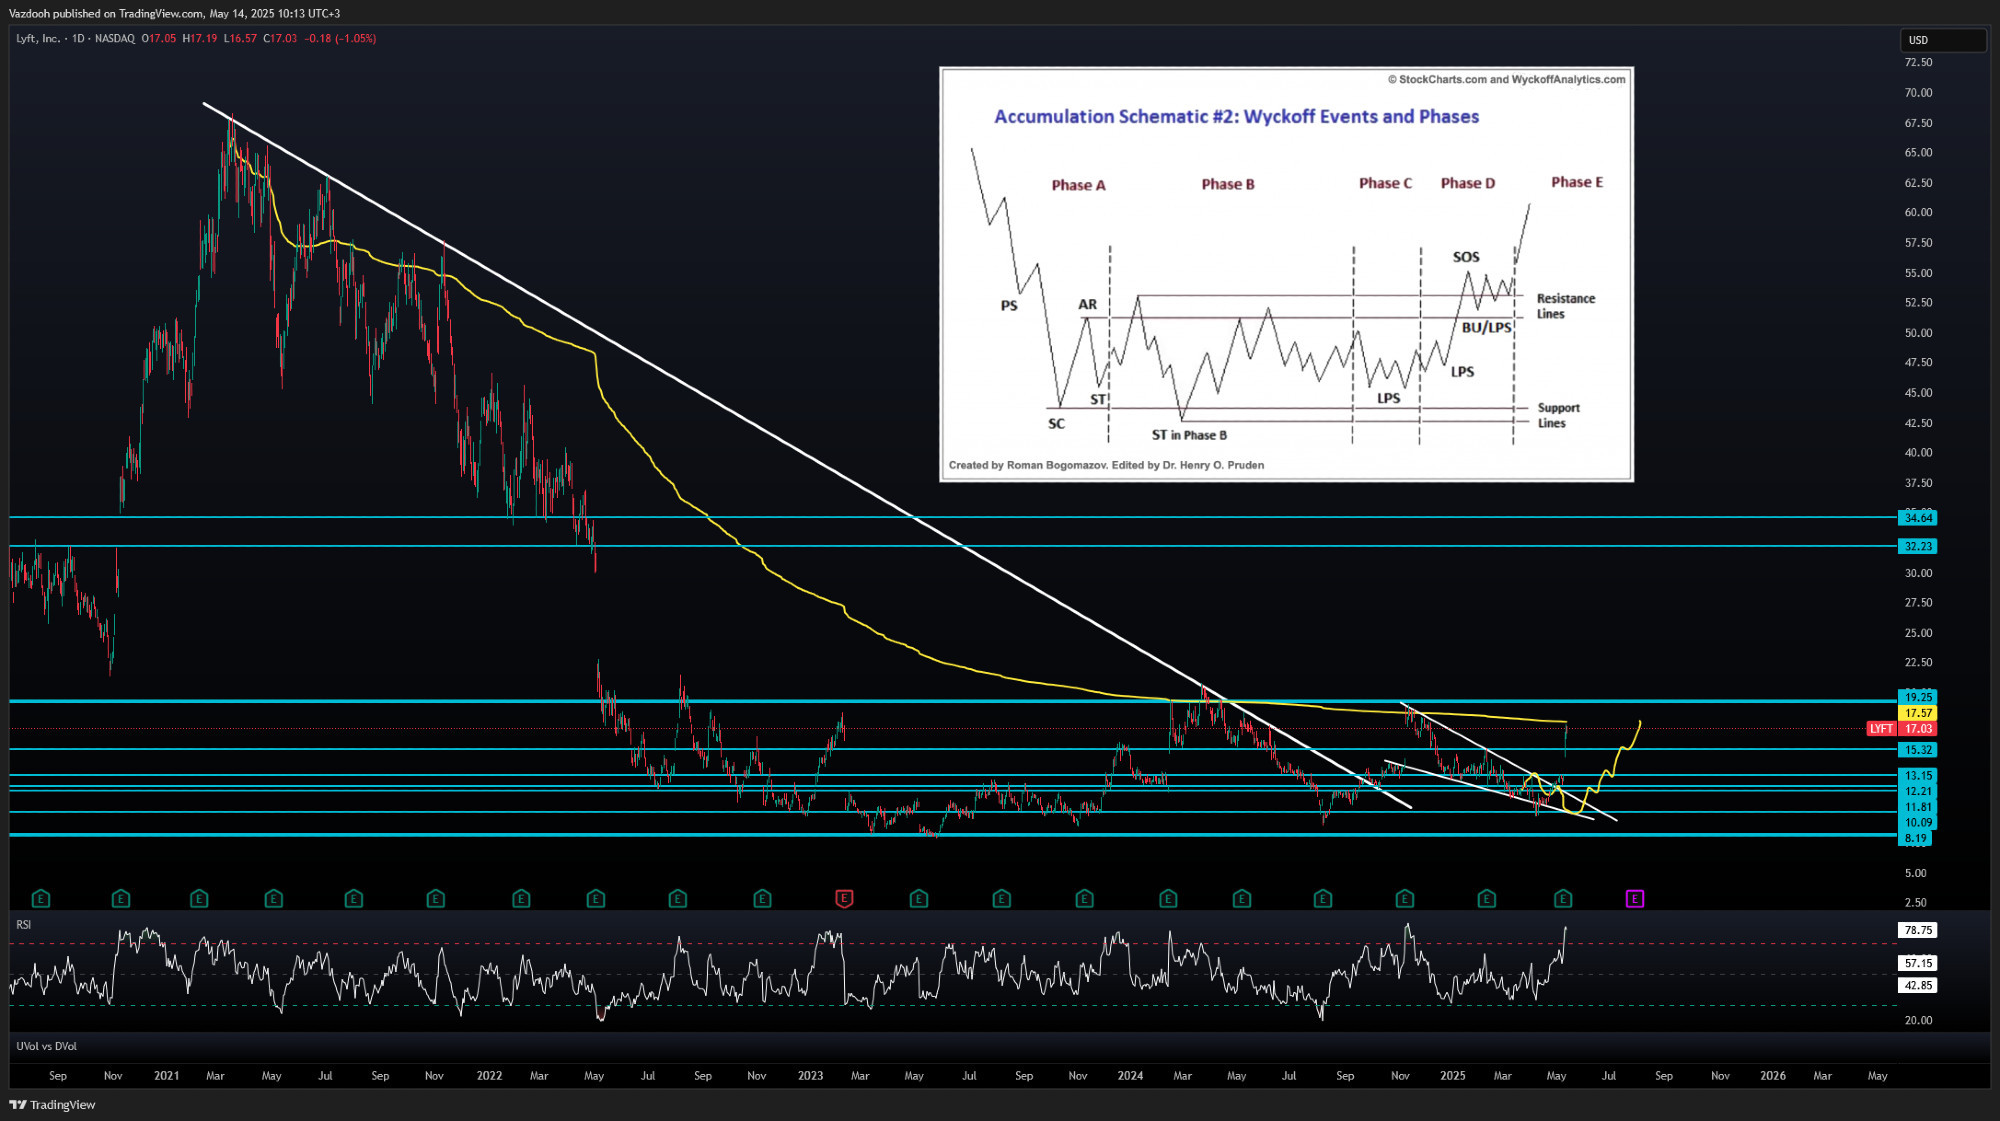Click the NASDAQ exchange label
The width and height of the screenshot is (2000, 1121).
[x=115, y=38]
